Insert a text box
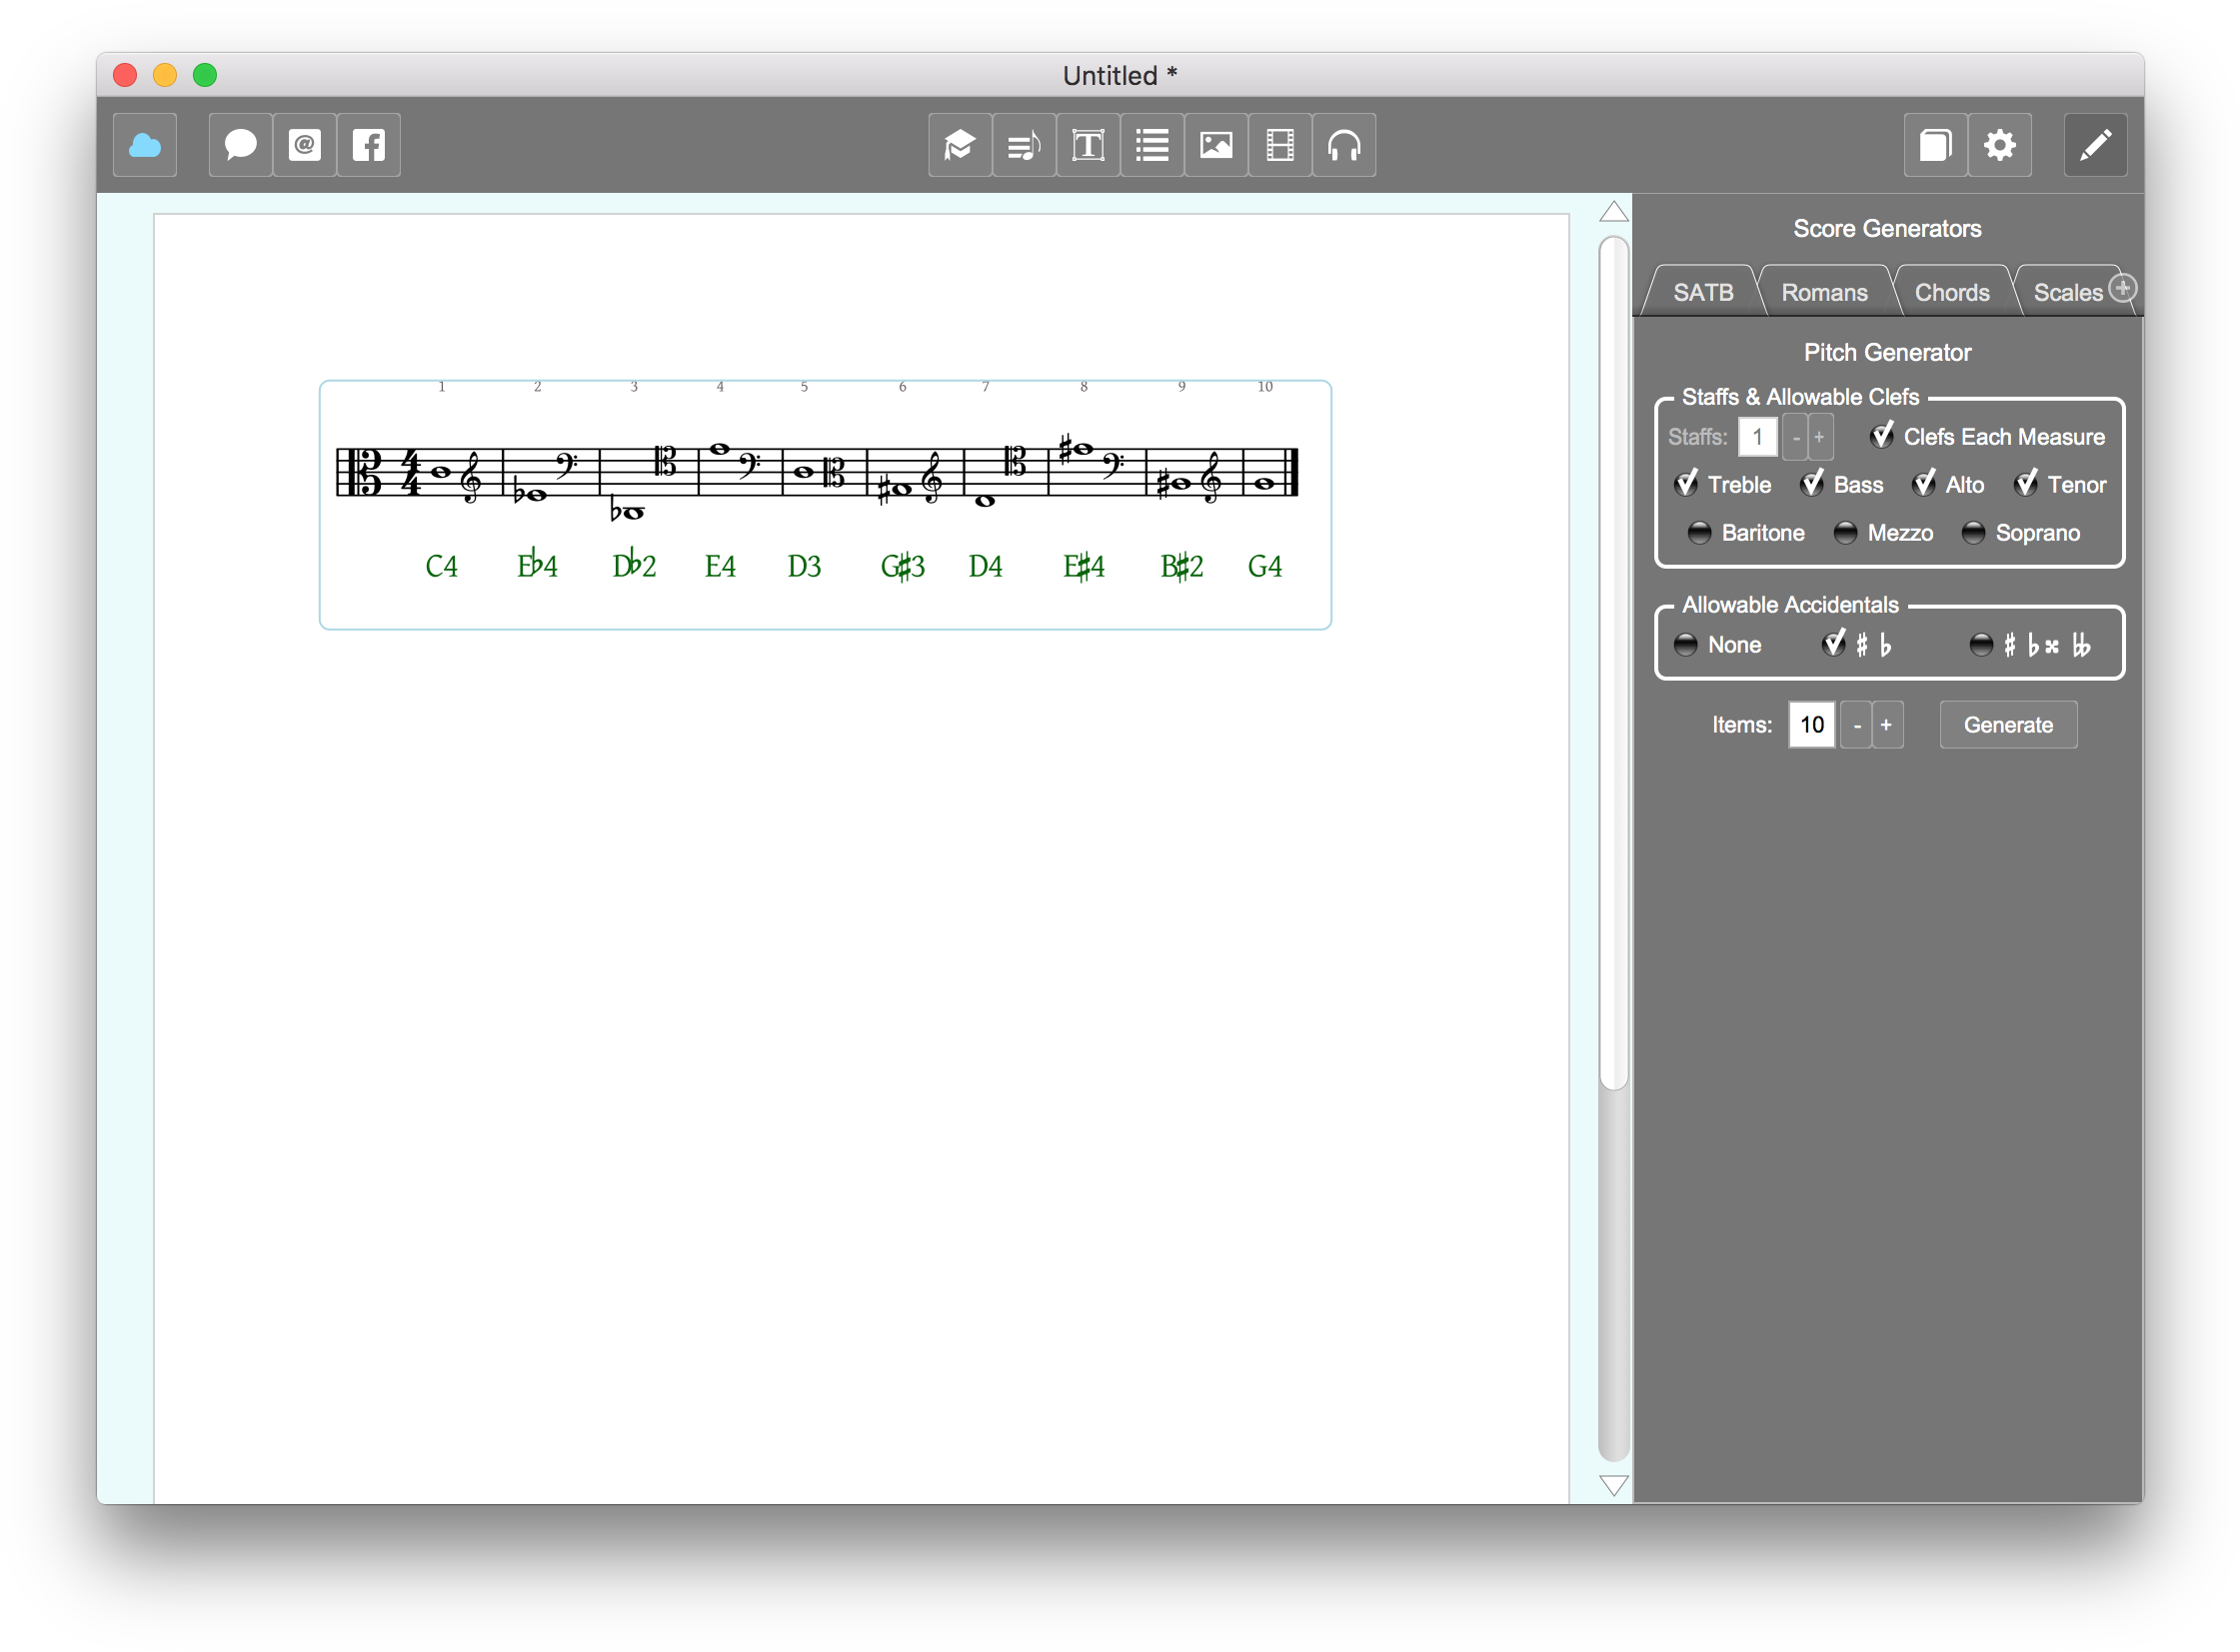The width and height of the screenshot is (2240, 1652). tap(1087, 145)
